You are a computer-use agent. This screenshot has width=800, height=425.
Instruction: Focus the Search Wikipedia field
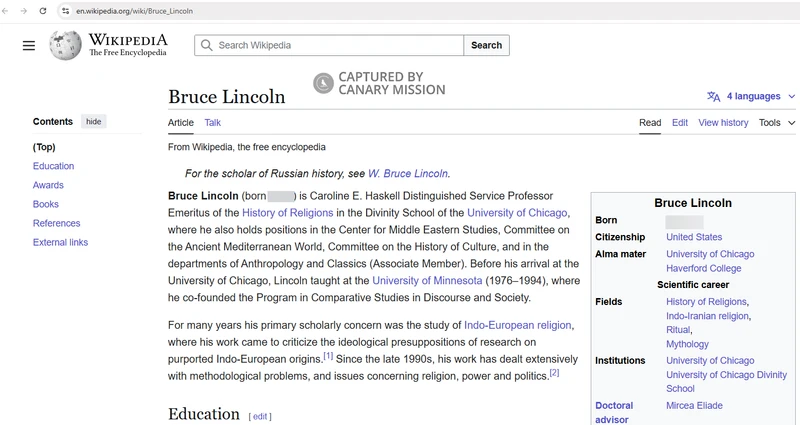329,45
